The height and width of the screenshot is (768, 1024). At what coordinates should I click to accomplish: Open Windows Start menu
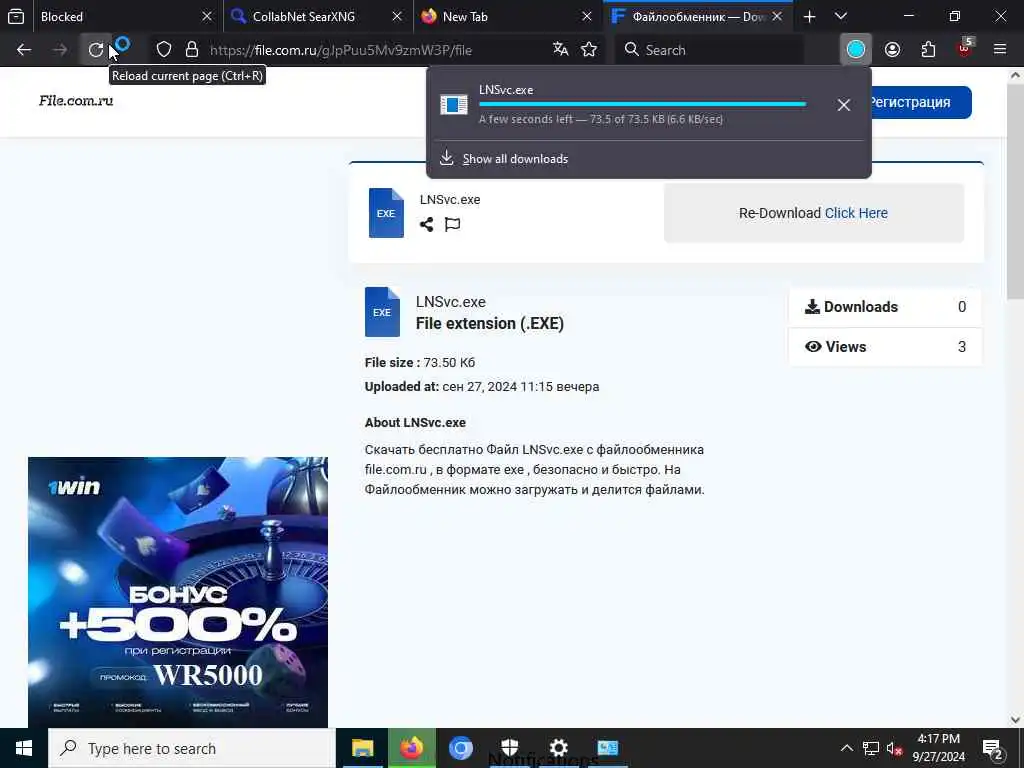coord(24,748)
